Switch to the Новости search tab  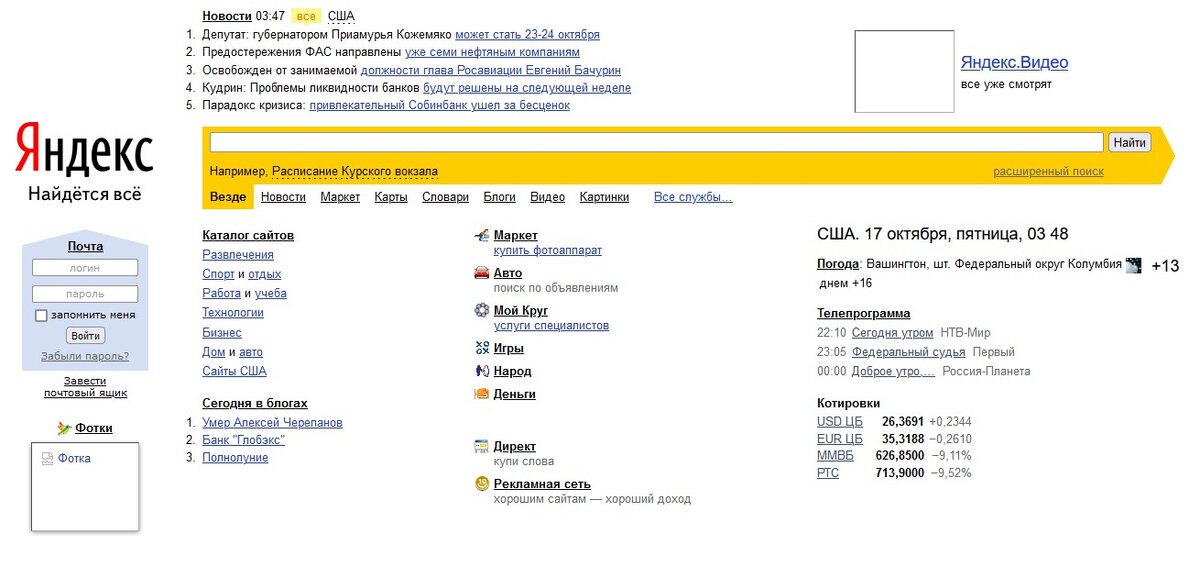click(x=283, y=197)
